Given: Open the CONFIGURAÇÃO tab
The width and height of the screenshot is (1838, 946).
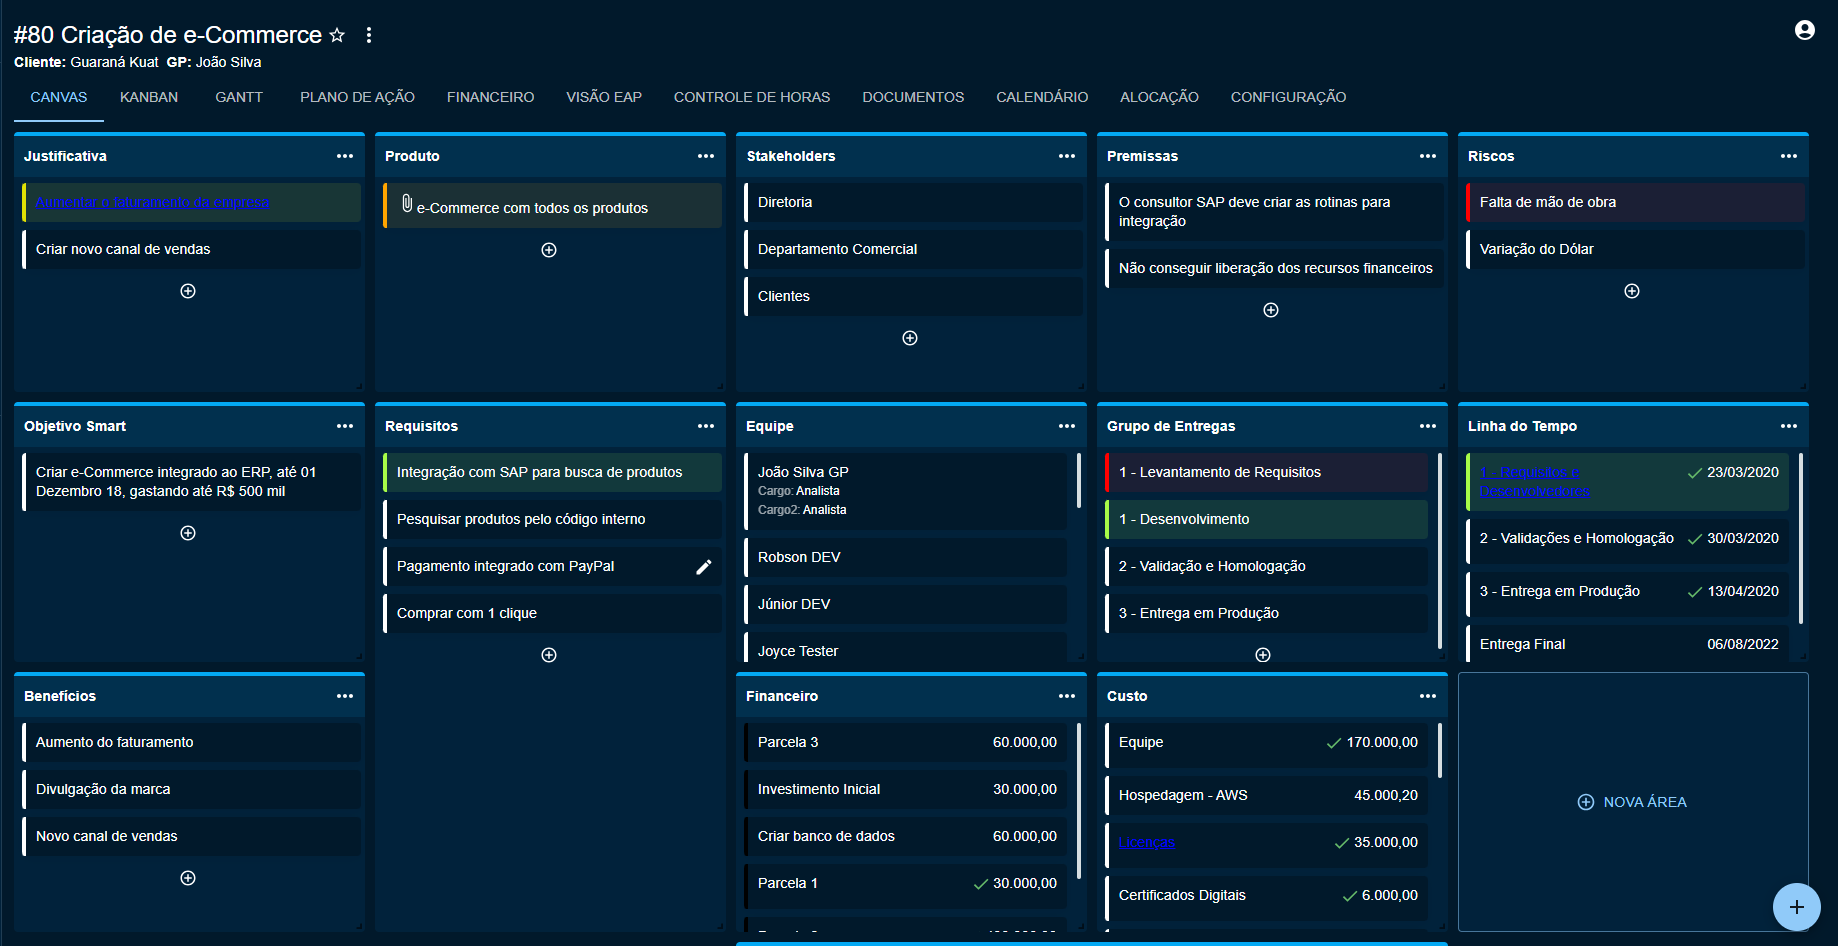Looking at the screenshot, I should [1288, 97].
